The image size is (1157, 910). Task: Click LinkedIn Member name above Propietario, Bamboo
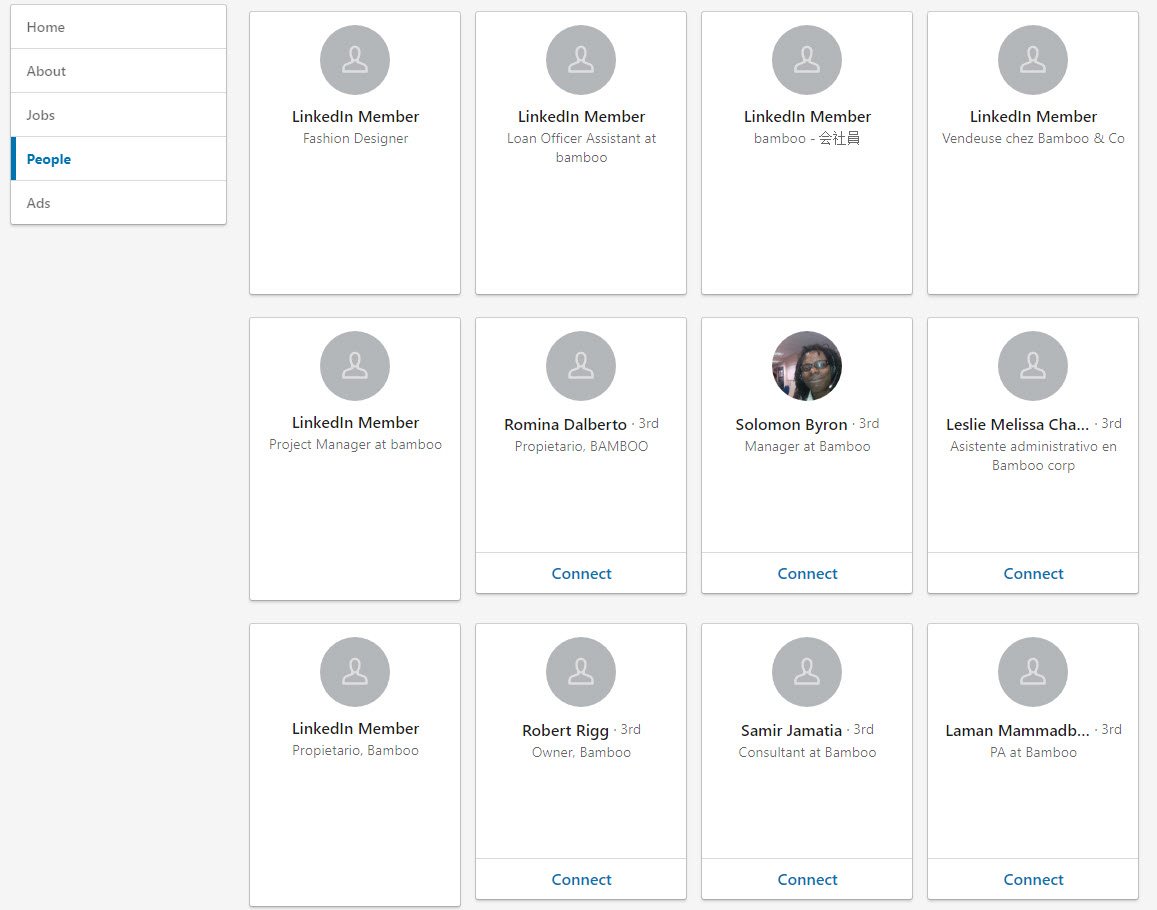355,728
